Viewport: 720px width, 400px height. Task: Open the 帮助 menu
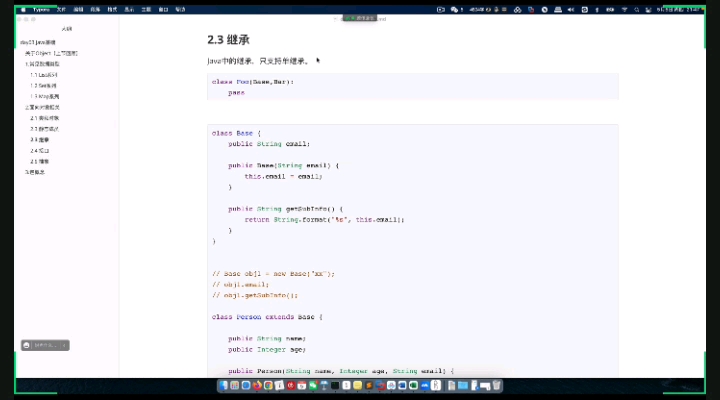coord(180,9)
